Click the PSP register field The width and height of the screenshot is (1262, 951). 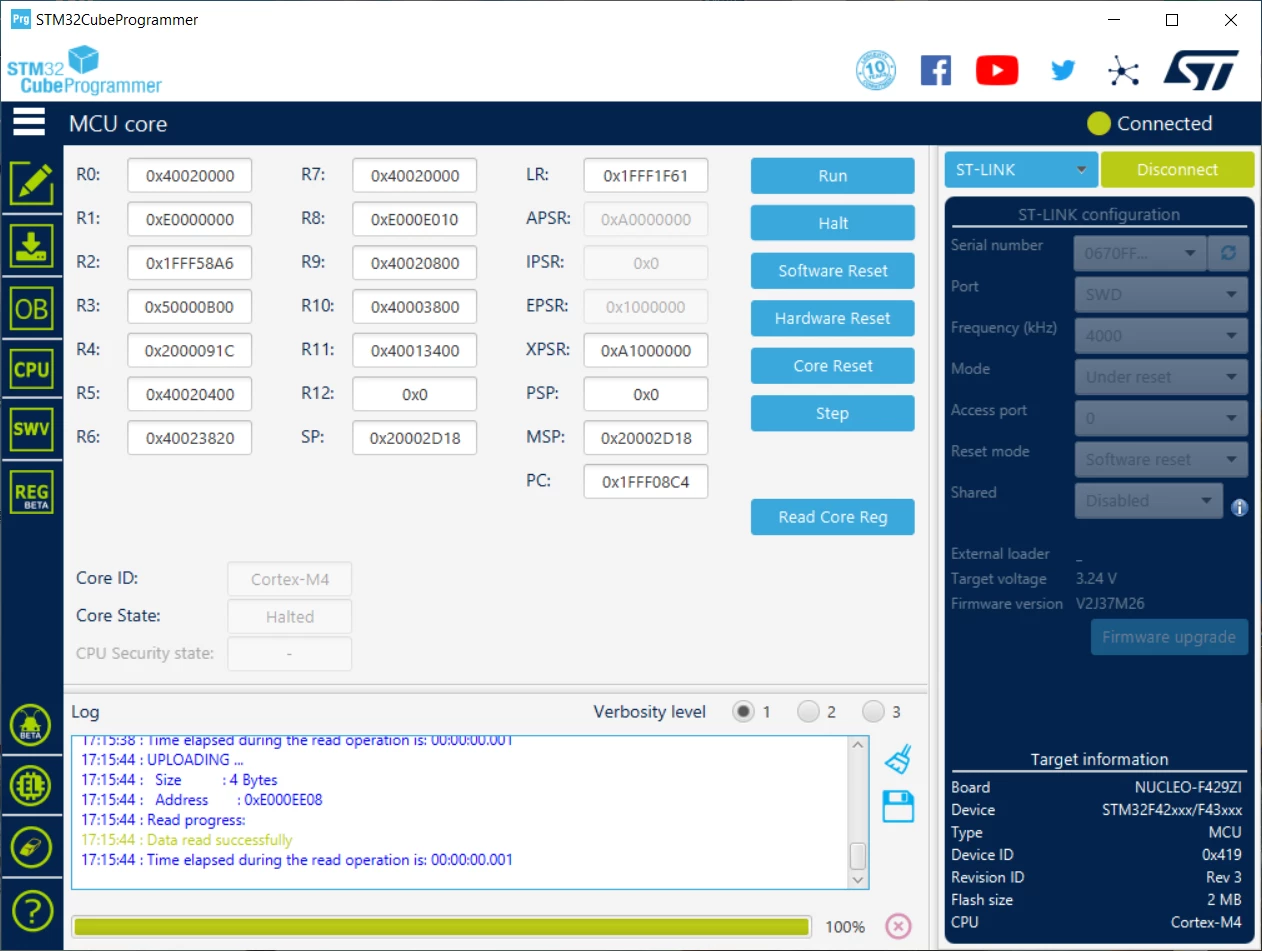(645, 394)
